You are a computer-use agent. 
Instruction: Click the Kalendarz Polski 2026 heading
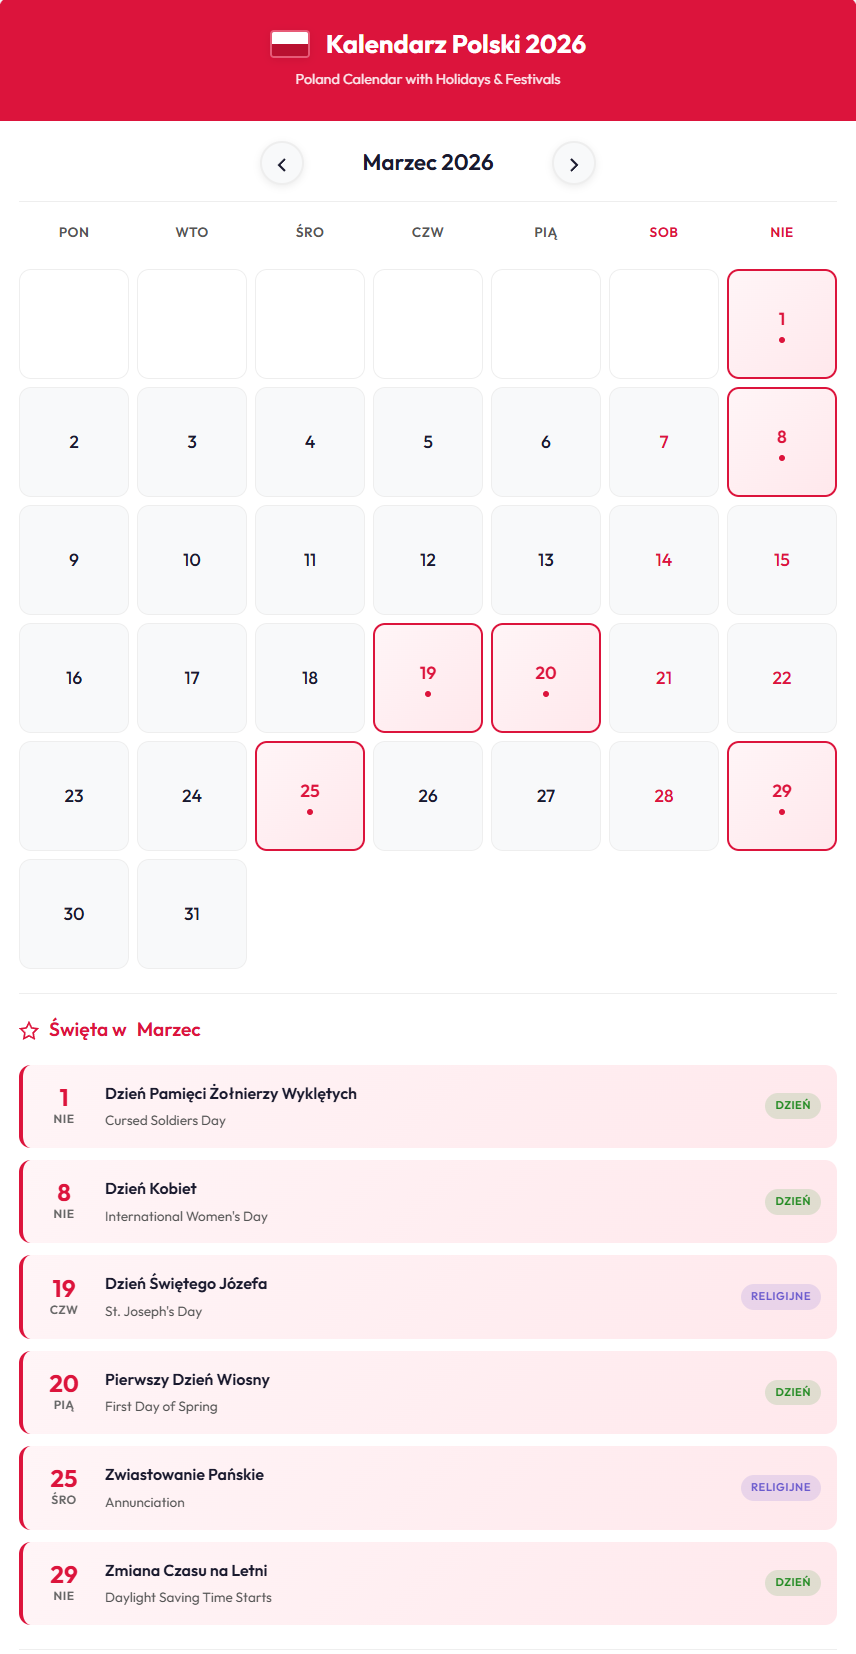click(456, 44)
